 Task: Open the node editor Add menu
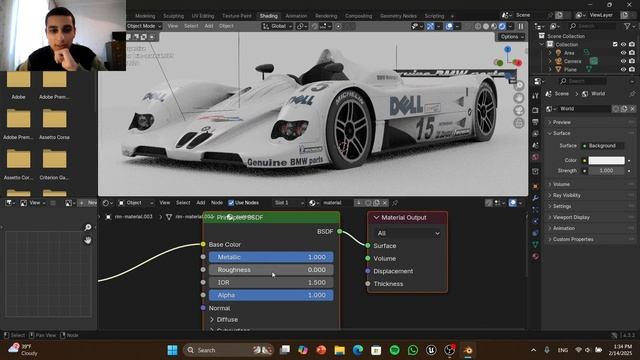coord(201,203)
